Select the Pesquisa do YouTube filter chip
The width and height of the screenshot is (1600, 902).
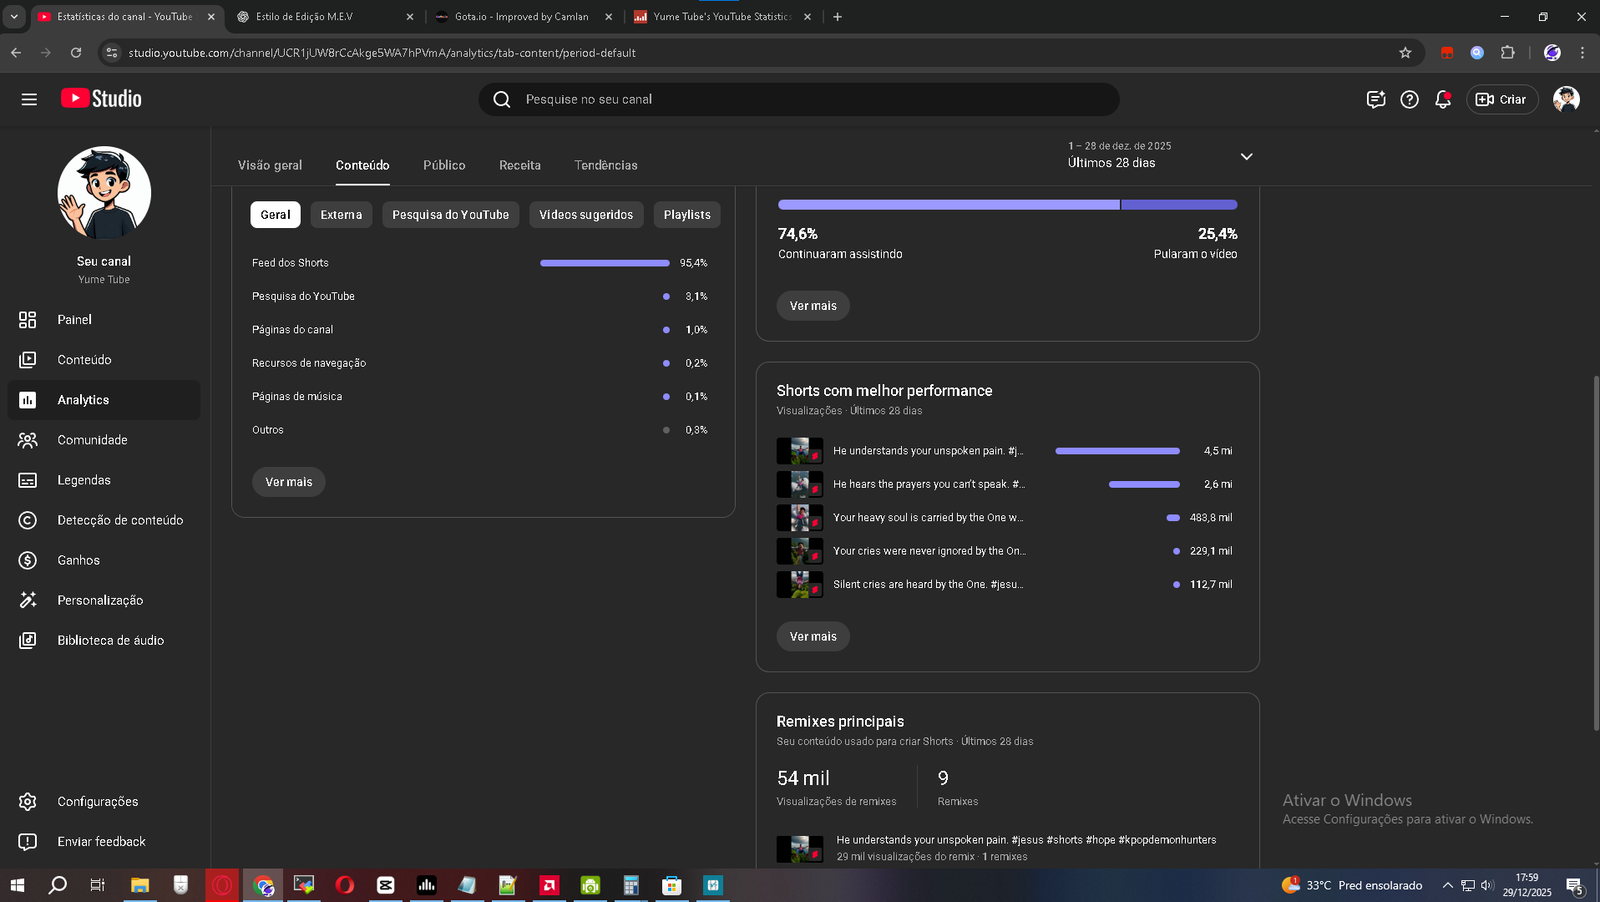[450, 215]
